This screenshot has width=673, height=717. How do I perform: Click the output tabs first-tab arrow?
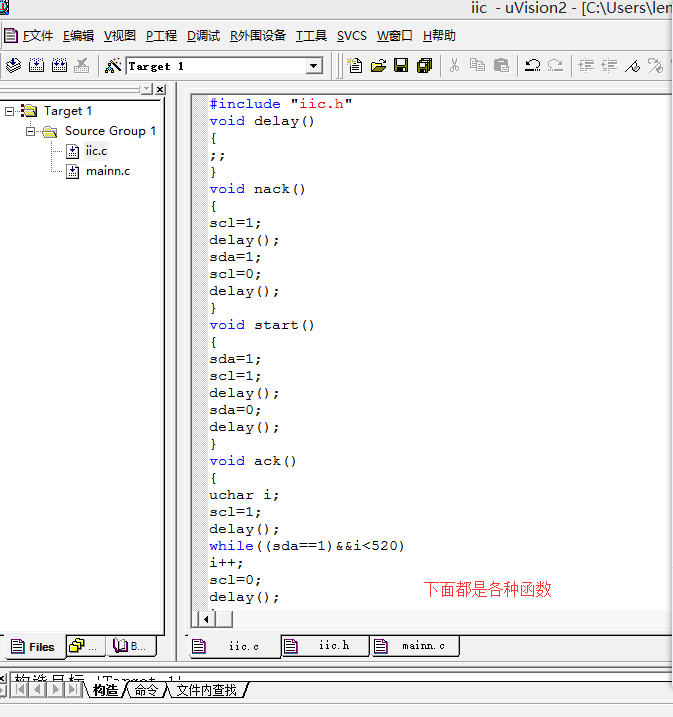[x=20, y=689]
